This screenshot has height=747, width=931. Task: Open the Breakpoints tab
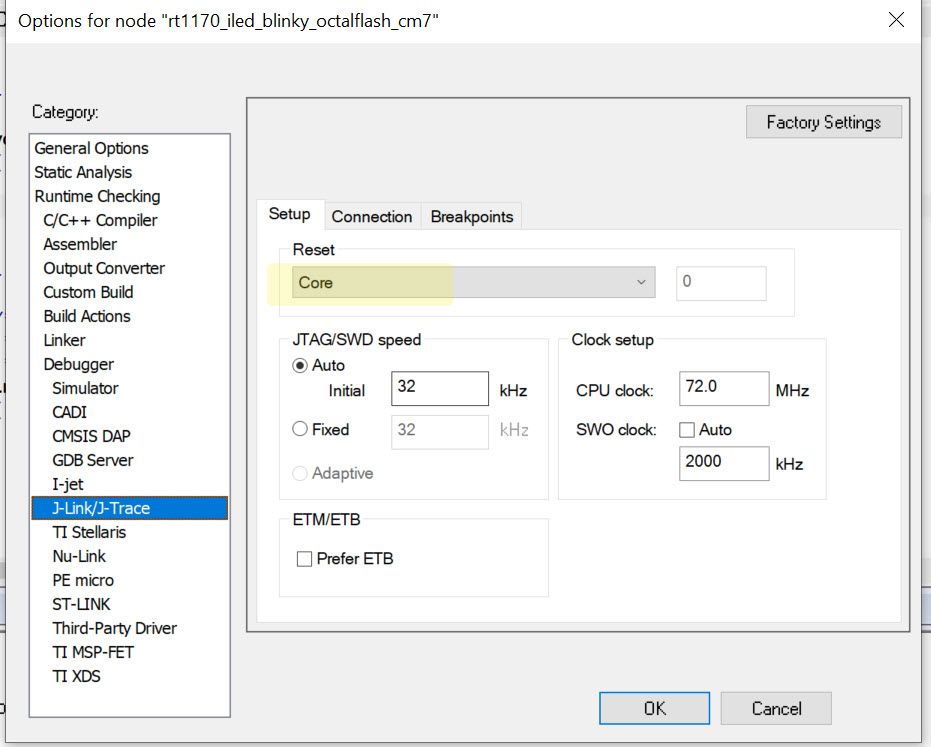click(x=471, y=217)
